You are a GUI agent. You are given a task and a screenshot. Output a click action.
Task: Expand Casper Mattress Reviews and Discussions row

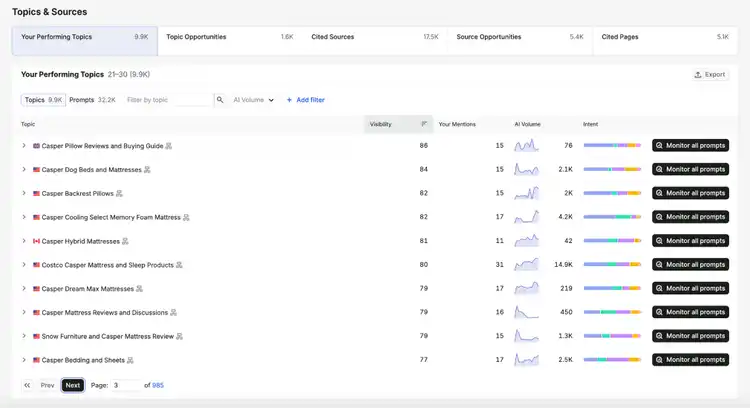pyautogui.click(x=24, y=312)
